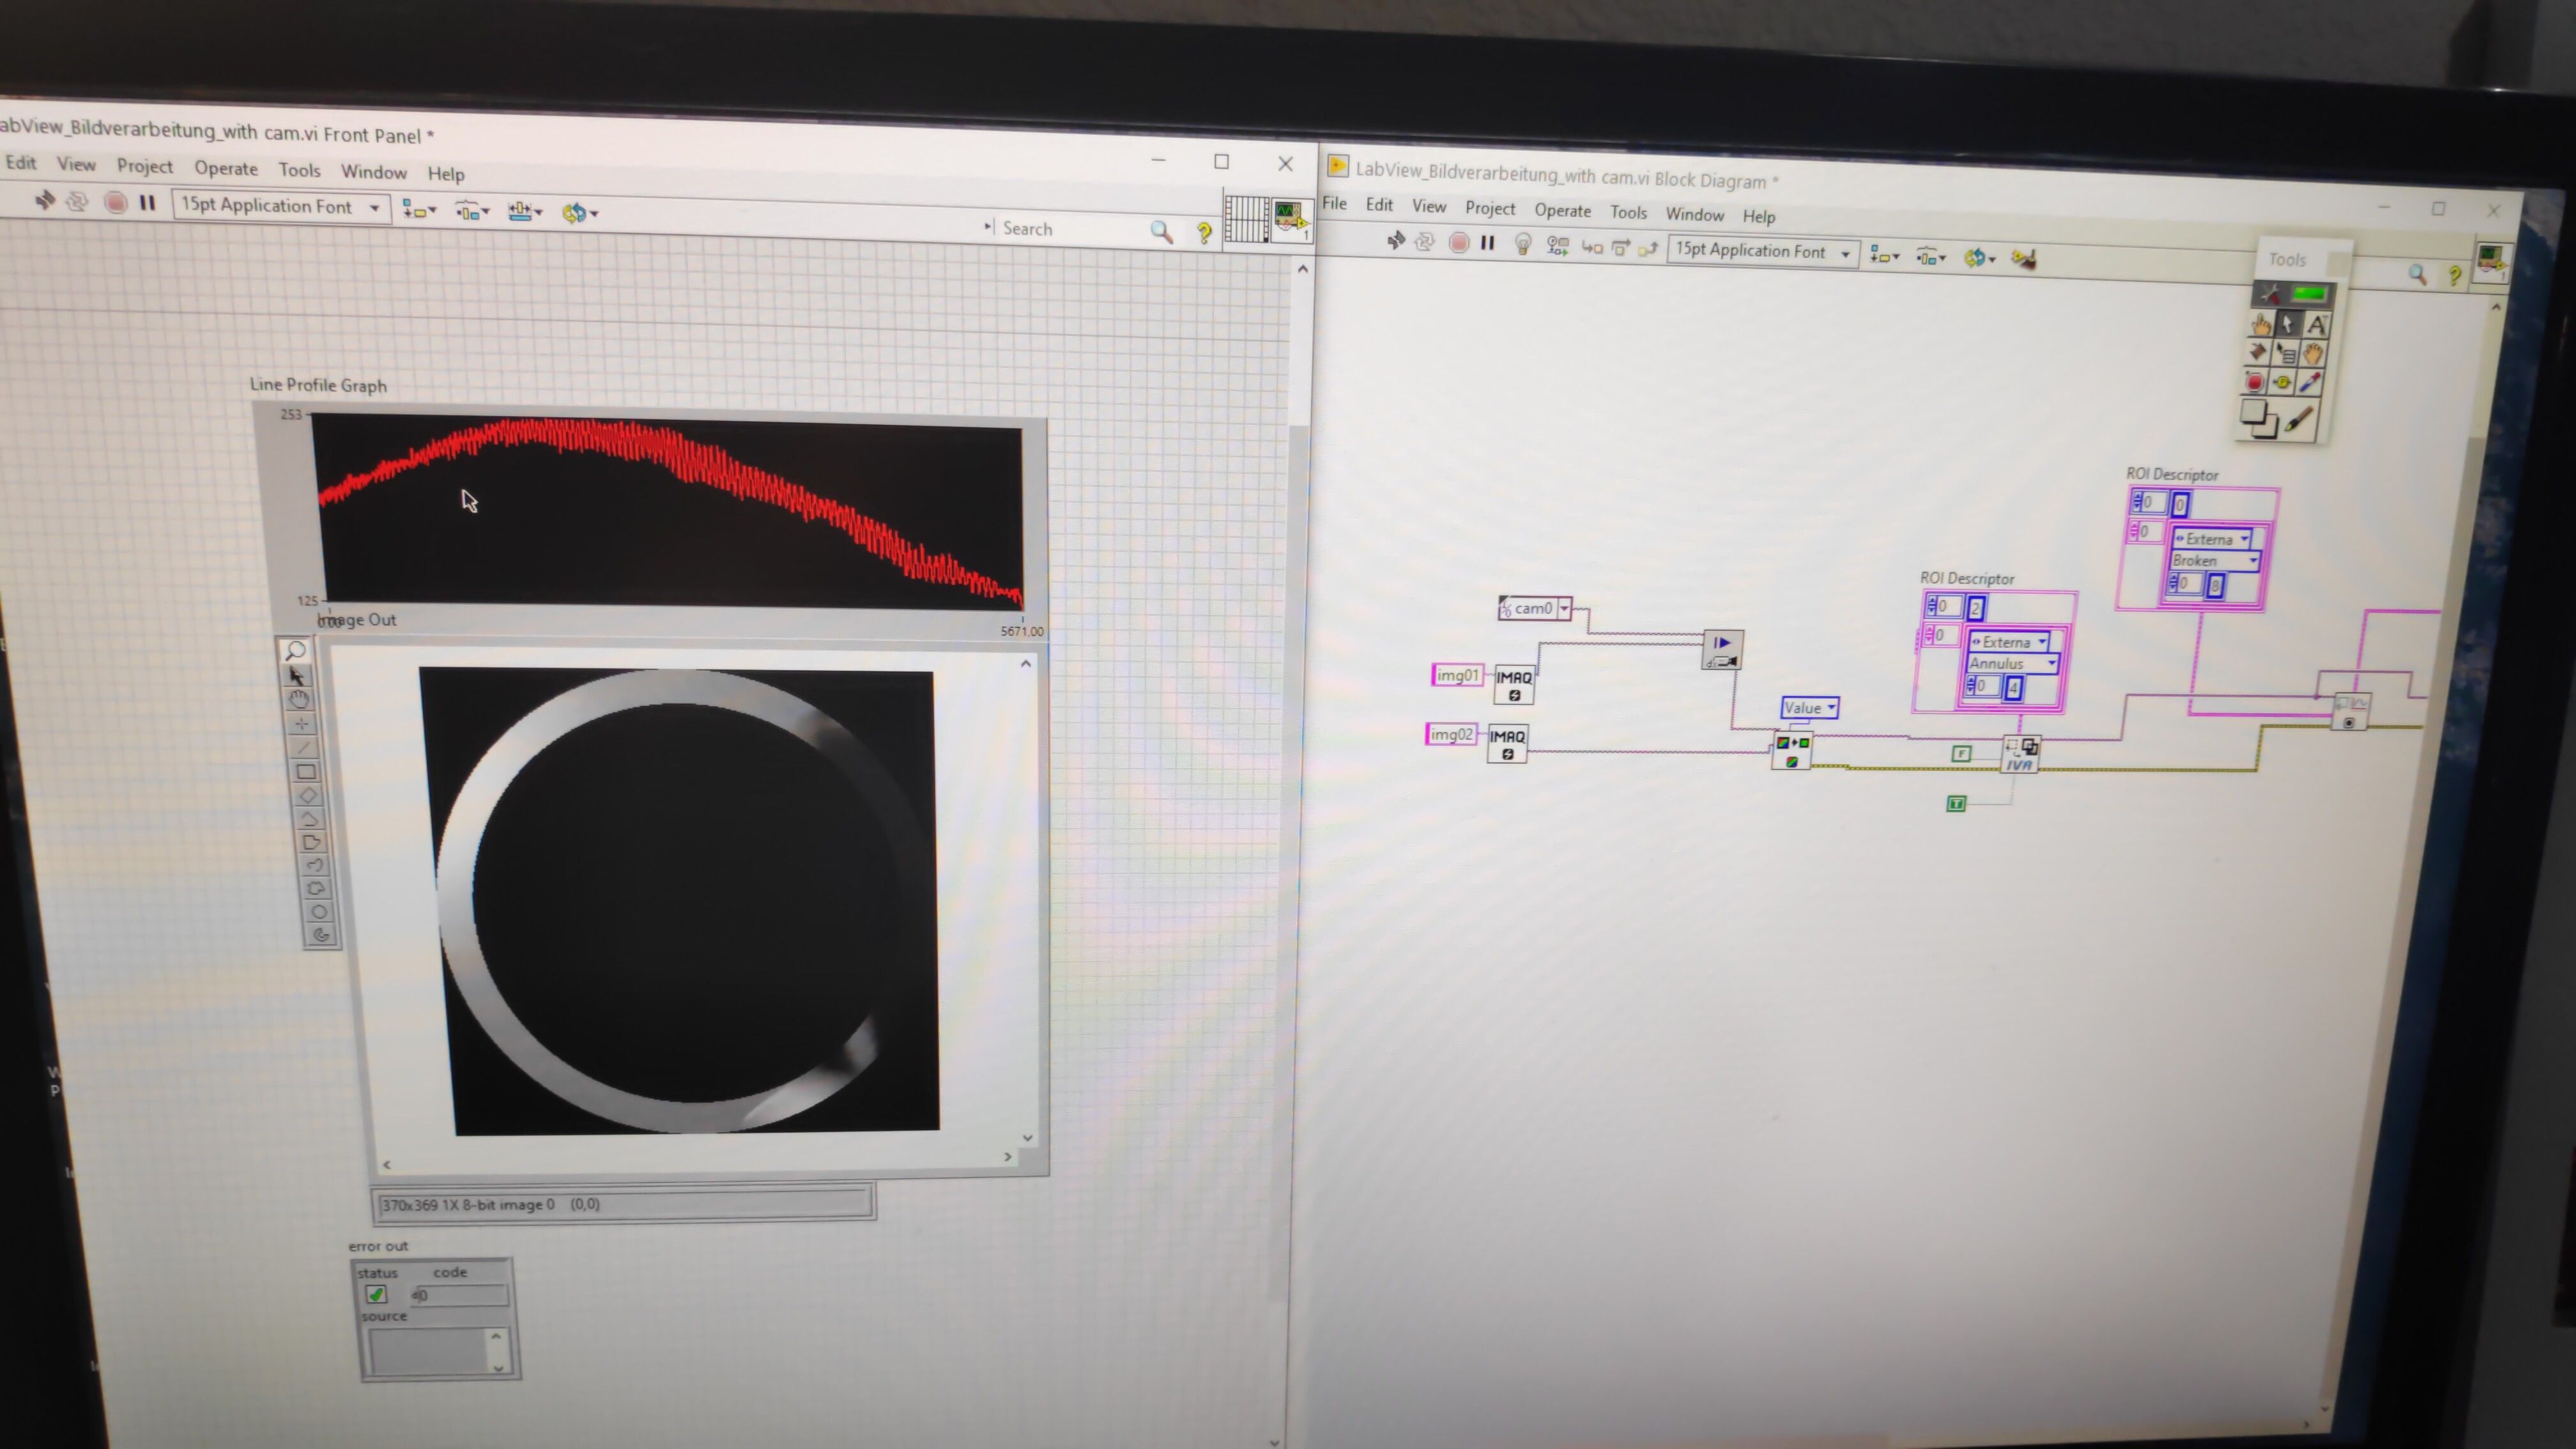Click the error out status indicator
The image size is (2576, 1449).
(376, 1294)
